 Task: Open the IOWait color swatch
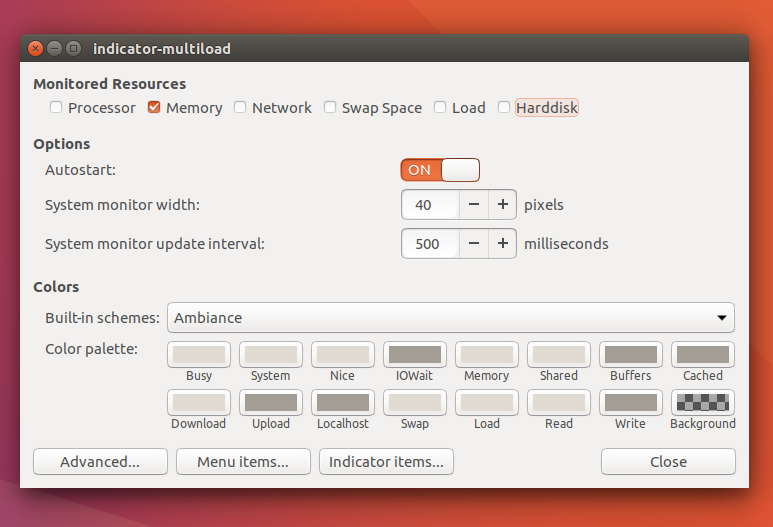coord(415,354)
